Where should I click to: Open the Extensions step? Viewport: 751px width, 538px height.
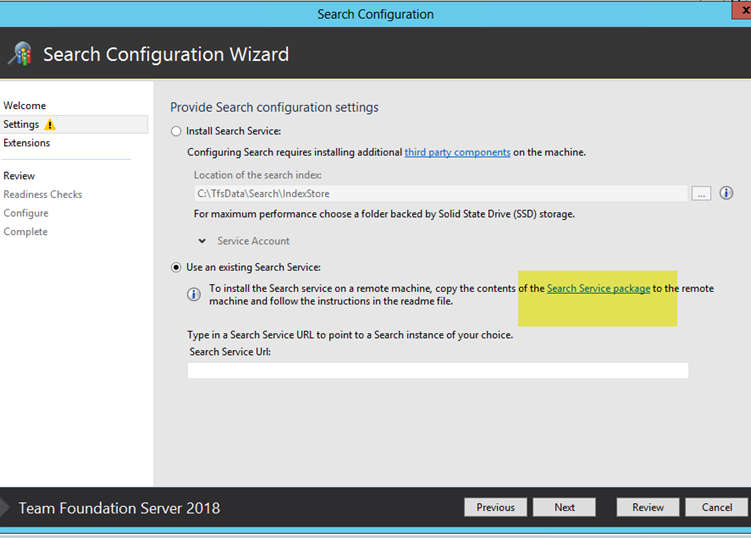(x=27, y=143)
